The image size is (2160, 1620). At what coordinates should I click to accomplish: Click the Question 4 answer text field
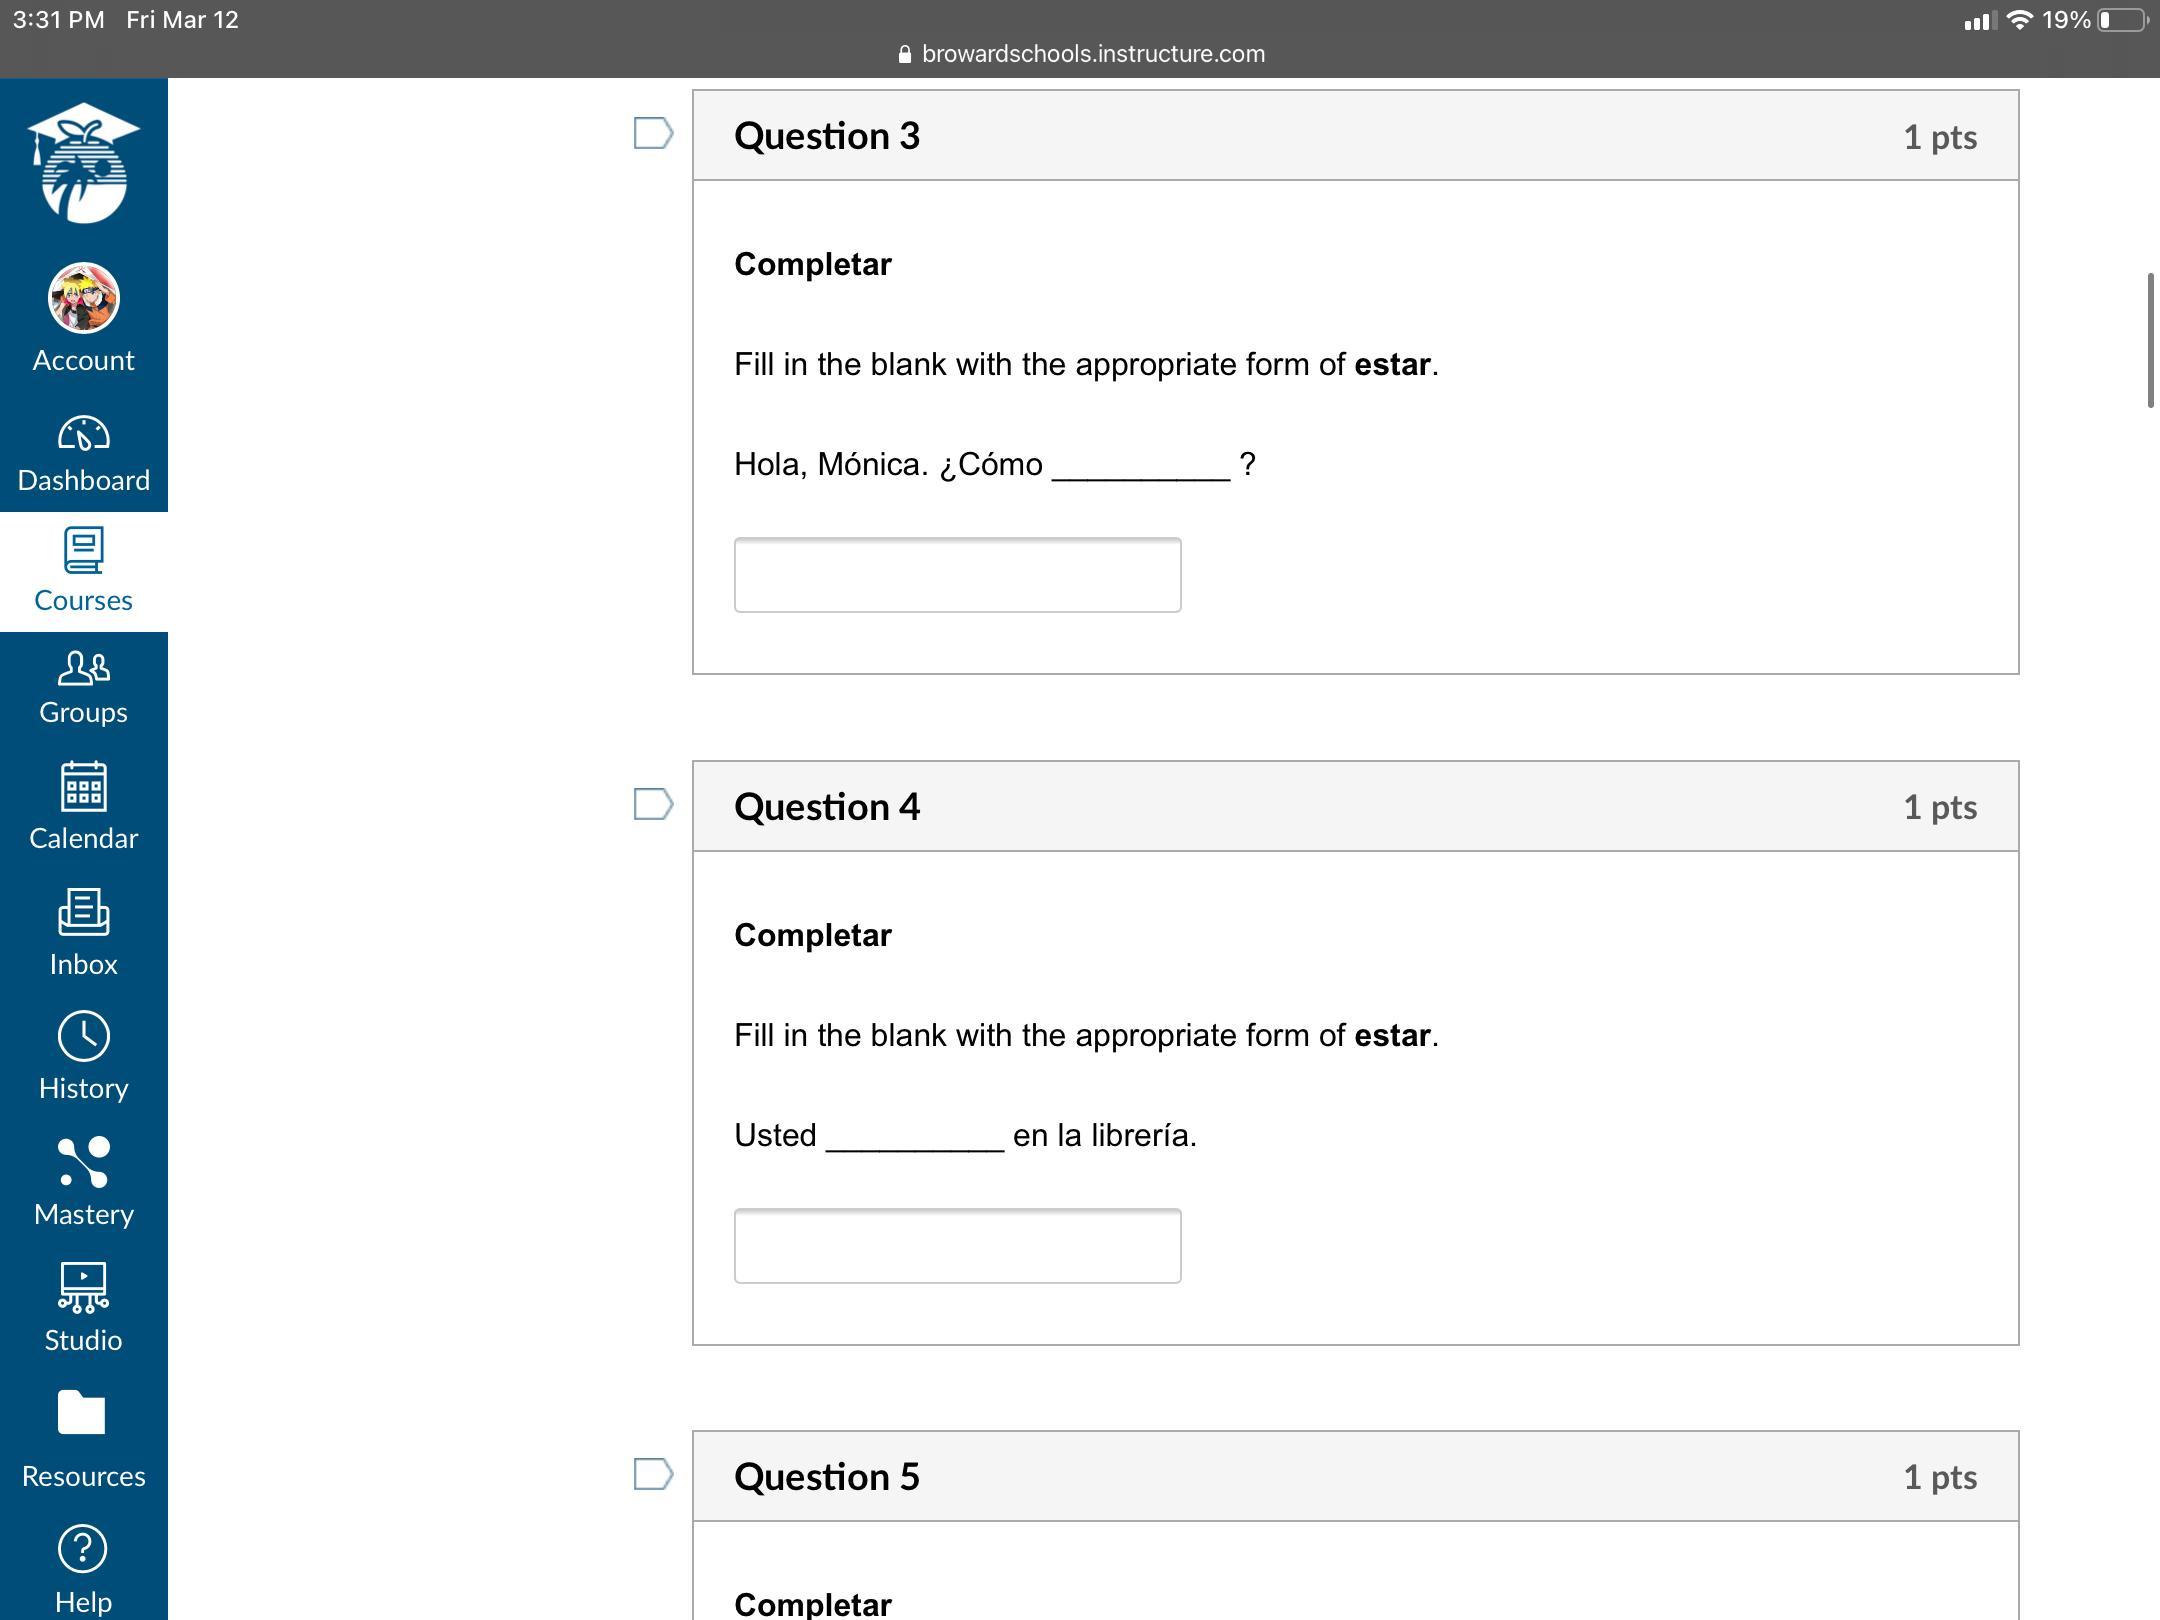(957, 1246)
